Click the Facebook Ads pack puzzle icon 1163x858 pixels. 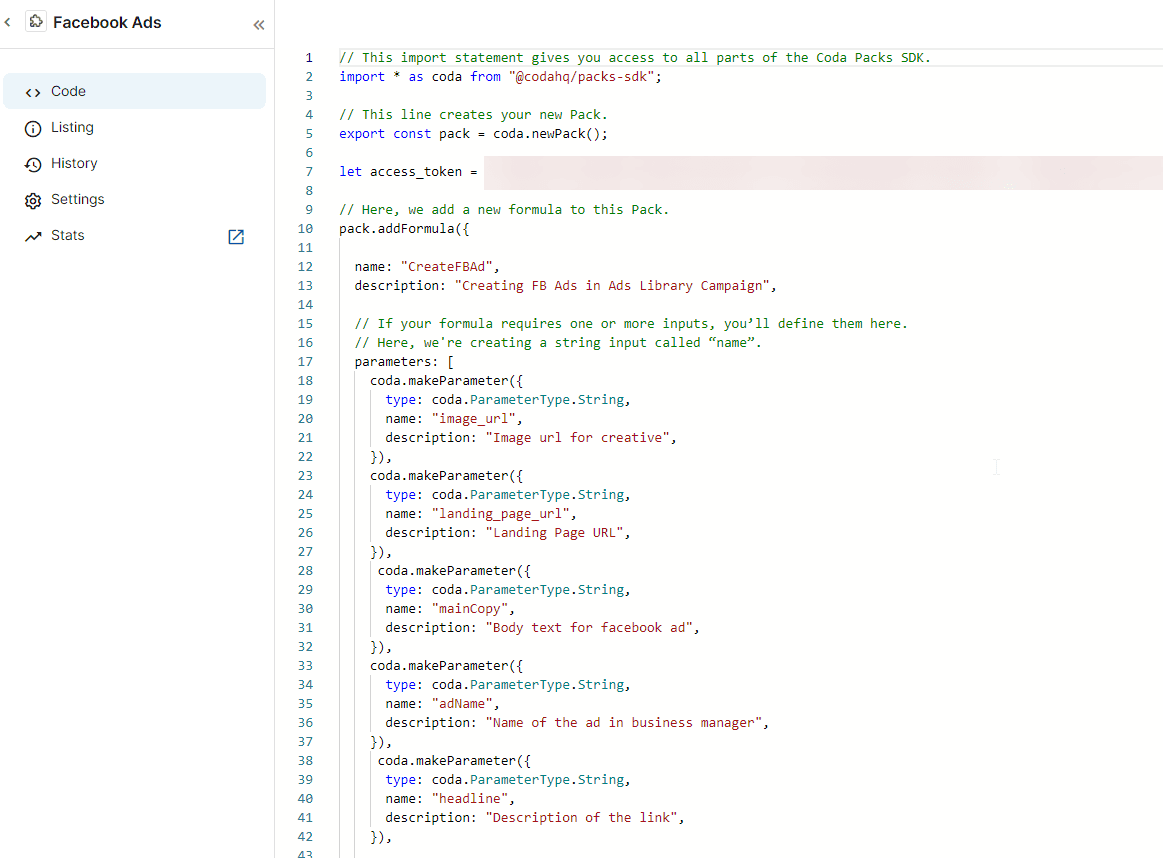36,22
